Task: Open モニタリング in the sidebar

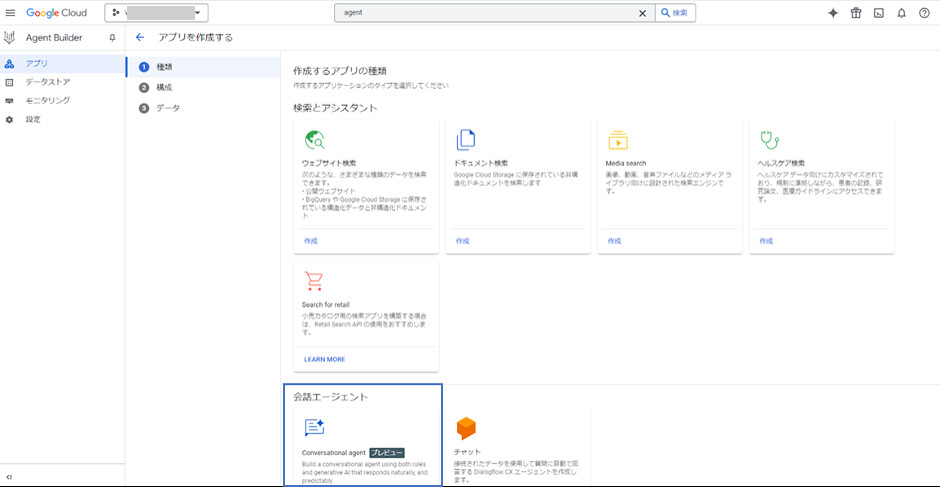Action: 47,101
